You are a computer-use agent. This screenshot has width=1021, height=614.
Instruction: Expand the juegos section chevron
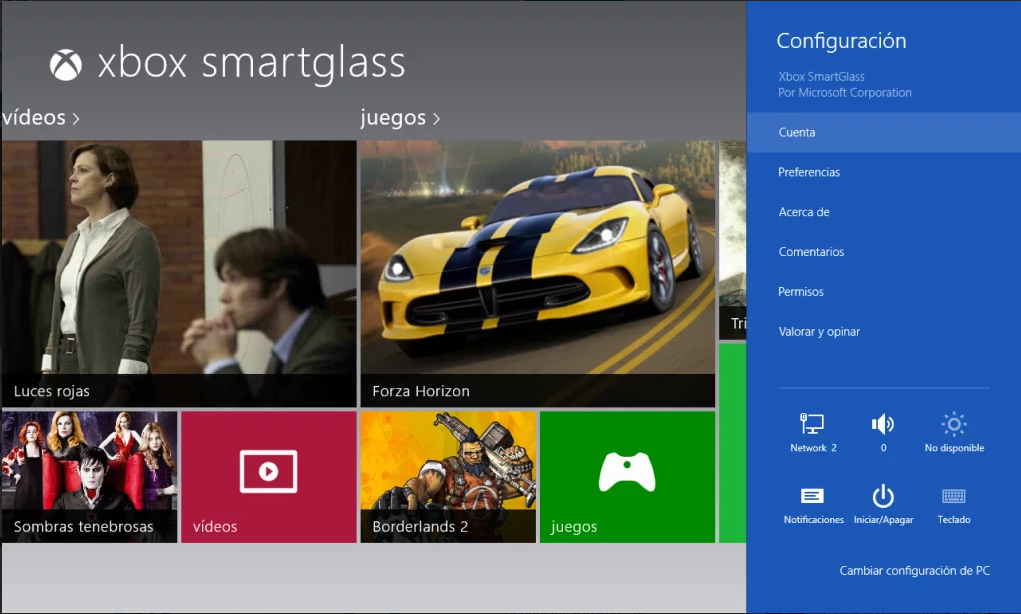[x=436, y=119]
